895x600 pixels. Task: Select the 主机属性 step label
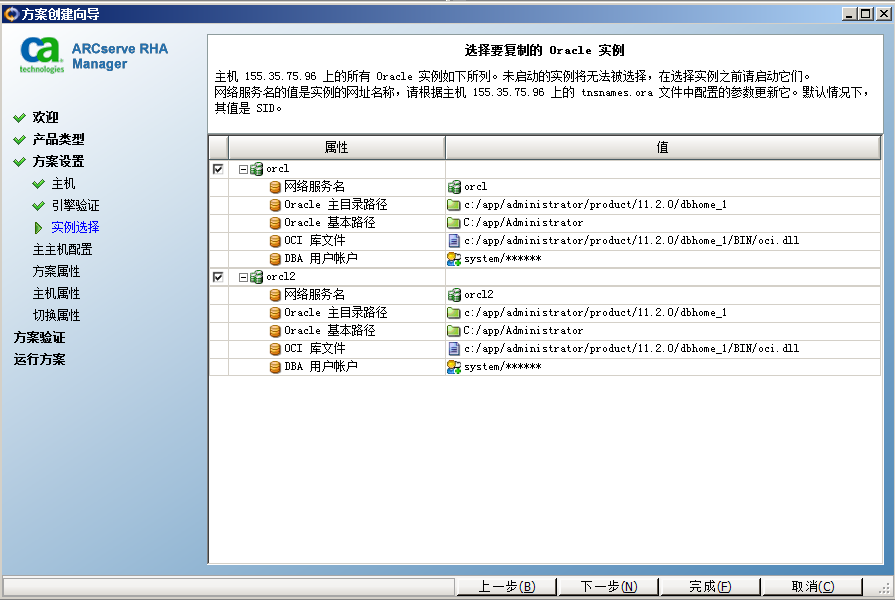tap(56, 293)
